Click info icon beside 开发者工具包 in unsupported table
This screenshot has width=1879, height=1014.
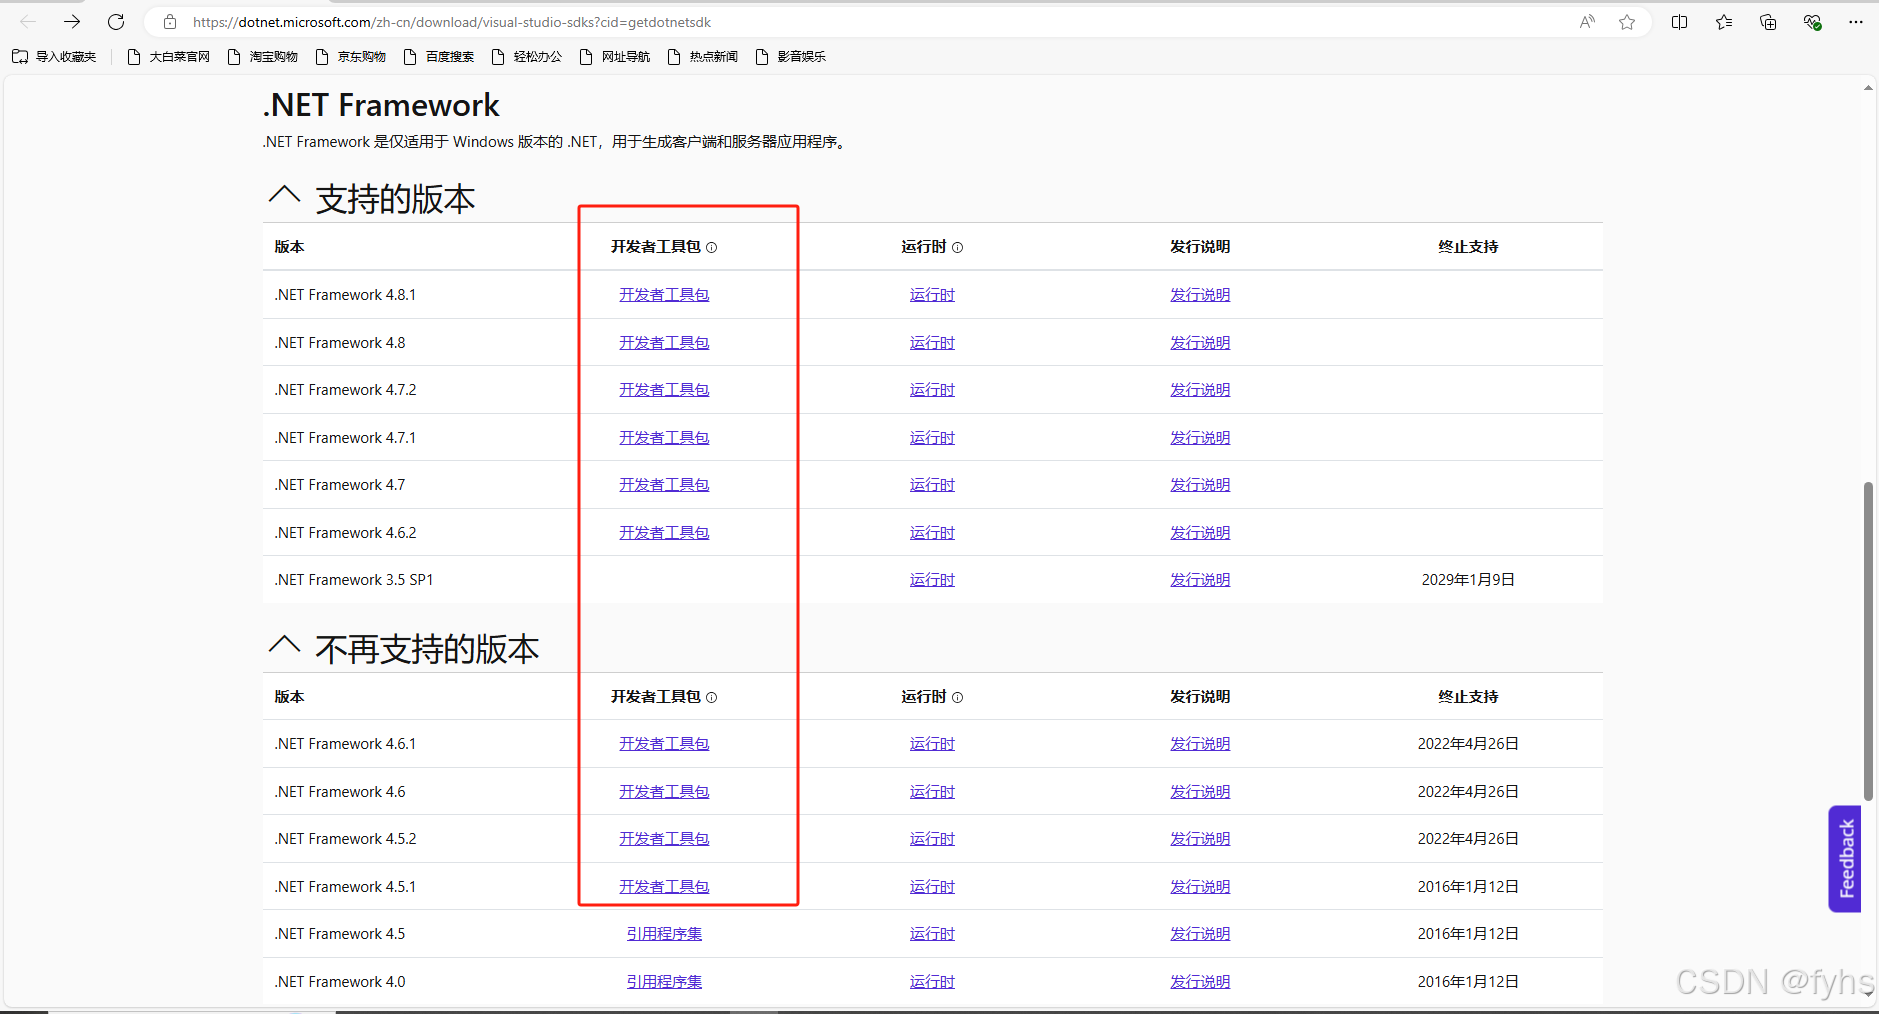point(712,697)
